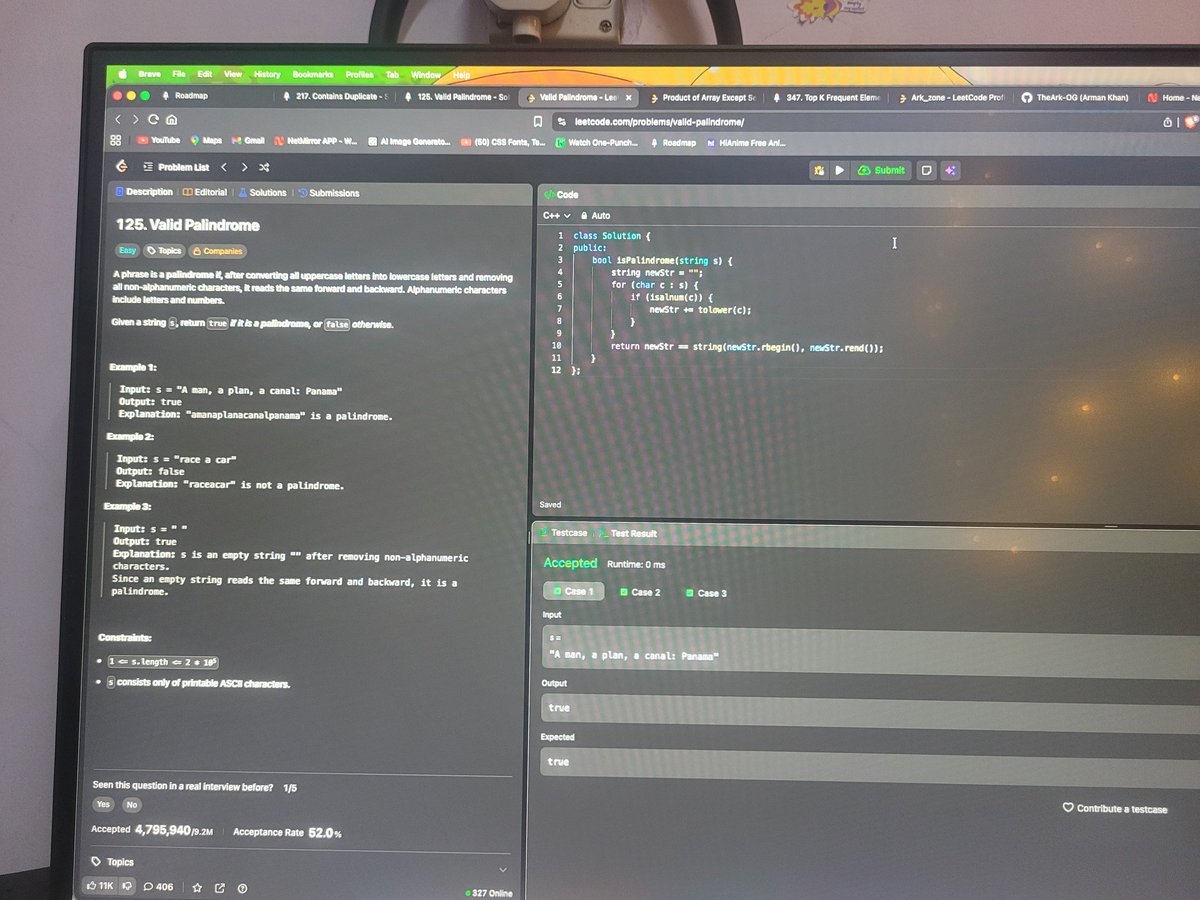Click the Companies tag chip
The image size is (1200, 900).
pos(218,252)
